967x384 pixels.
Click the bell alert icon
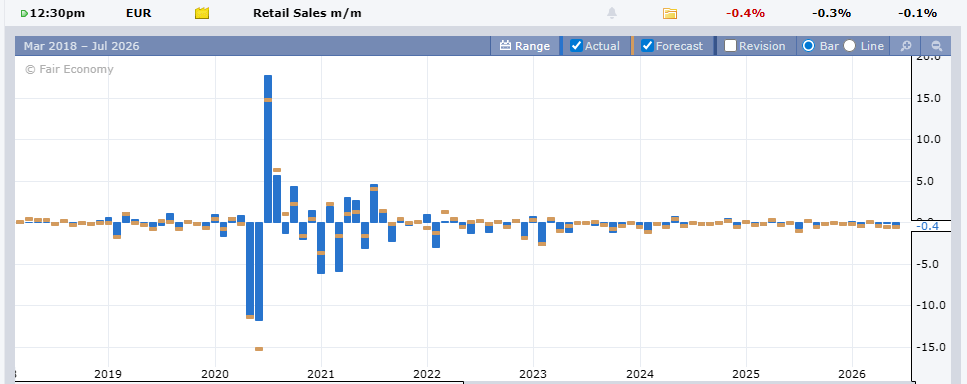click(612, 13)
